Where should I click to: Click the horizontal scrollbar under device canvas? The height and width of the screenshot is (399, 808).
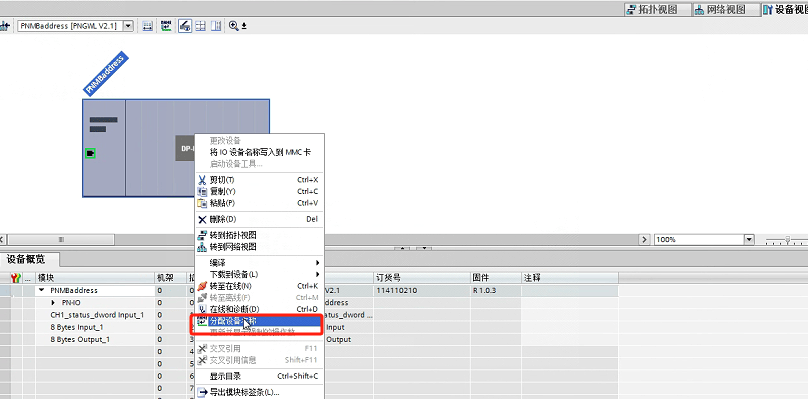(61, 240)
